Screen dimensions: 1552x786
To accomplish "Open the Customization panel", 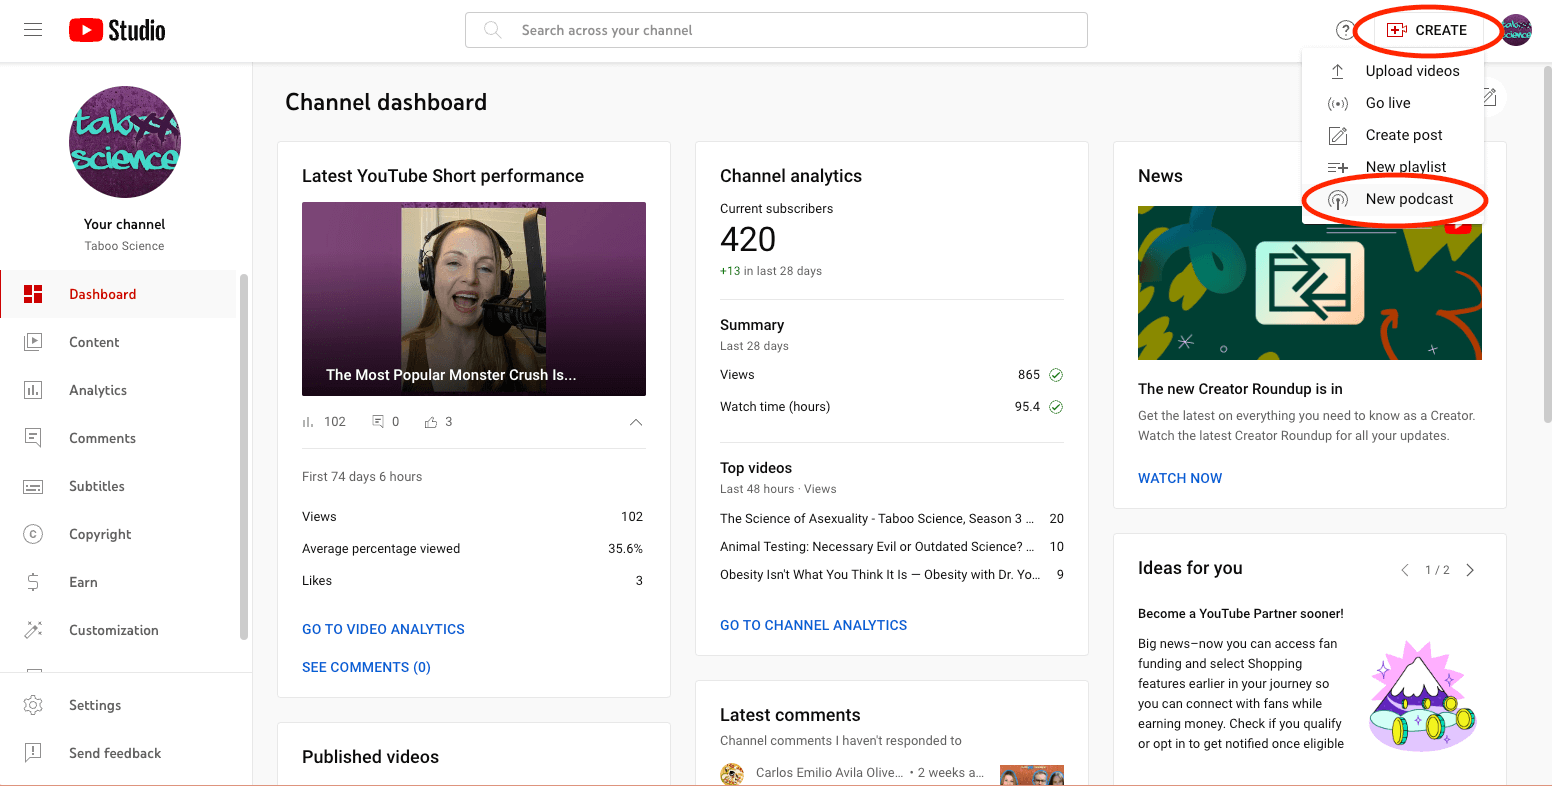I will pyautogui.click(x=113, y=630).
